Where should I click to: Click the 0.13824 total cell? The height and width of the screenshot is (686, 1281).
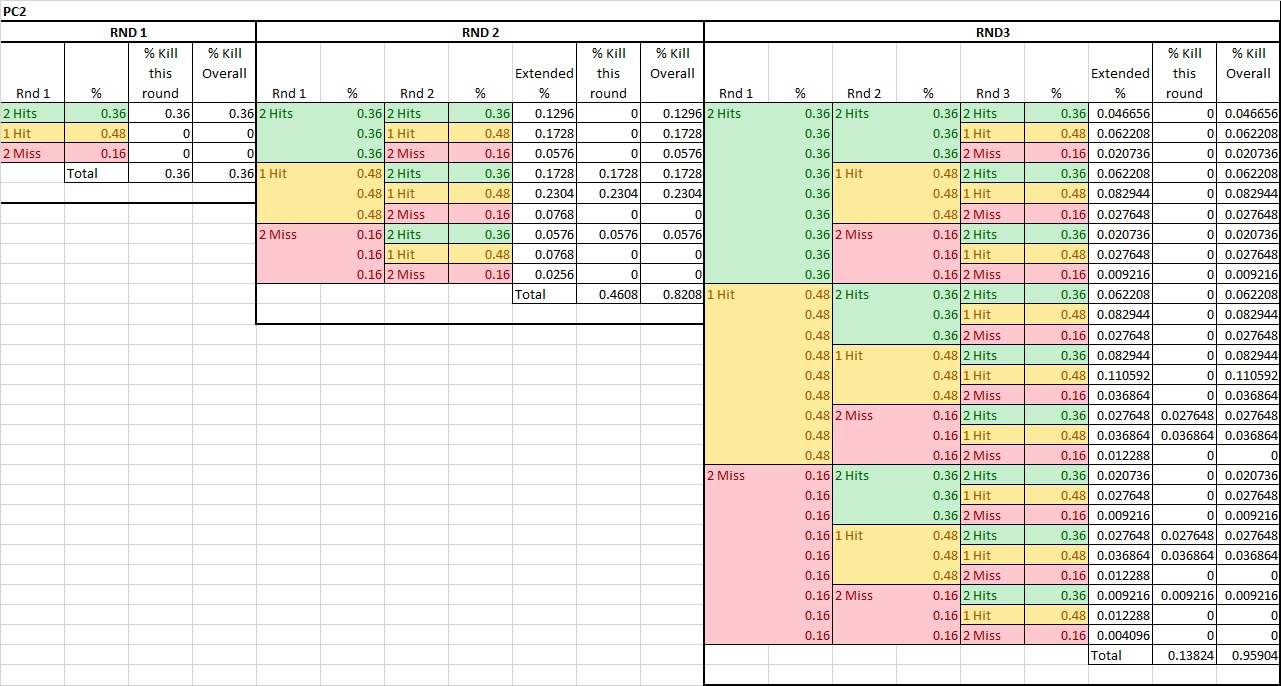(1184, 656)
